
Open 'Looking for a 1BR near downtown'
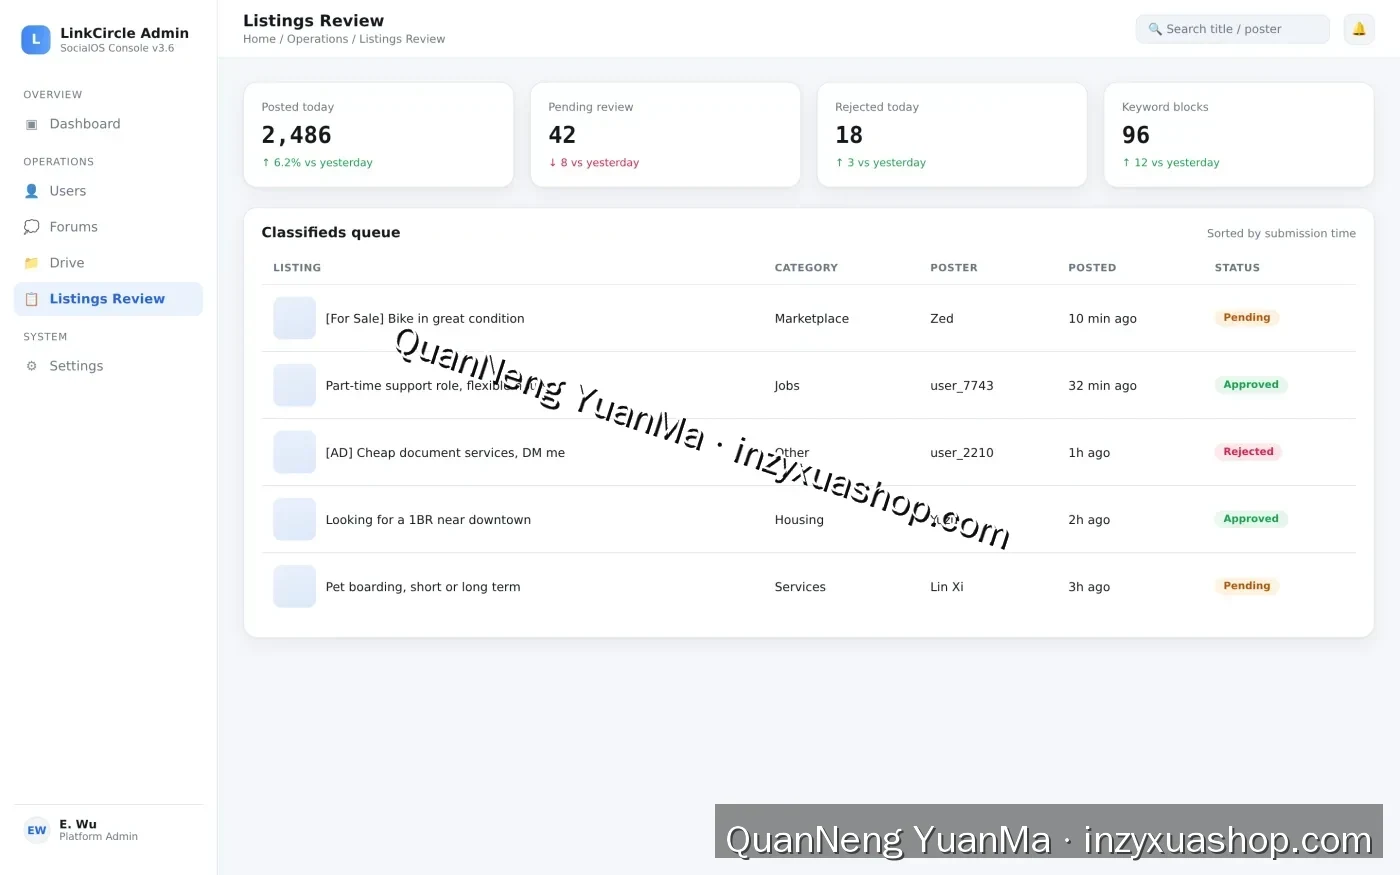tap(428, 519)
